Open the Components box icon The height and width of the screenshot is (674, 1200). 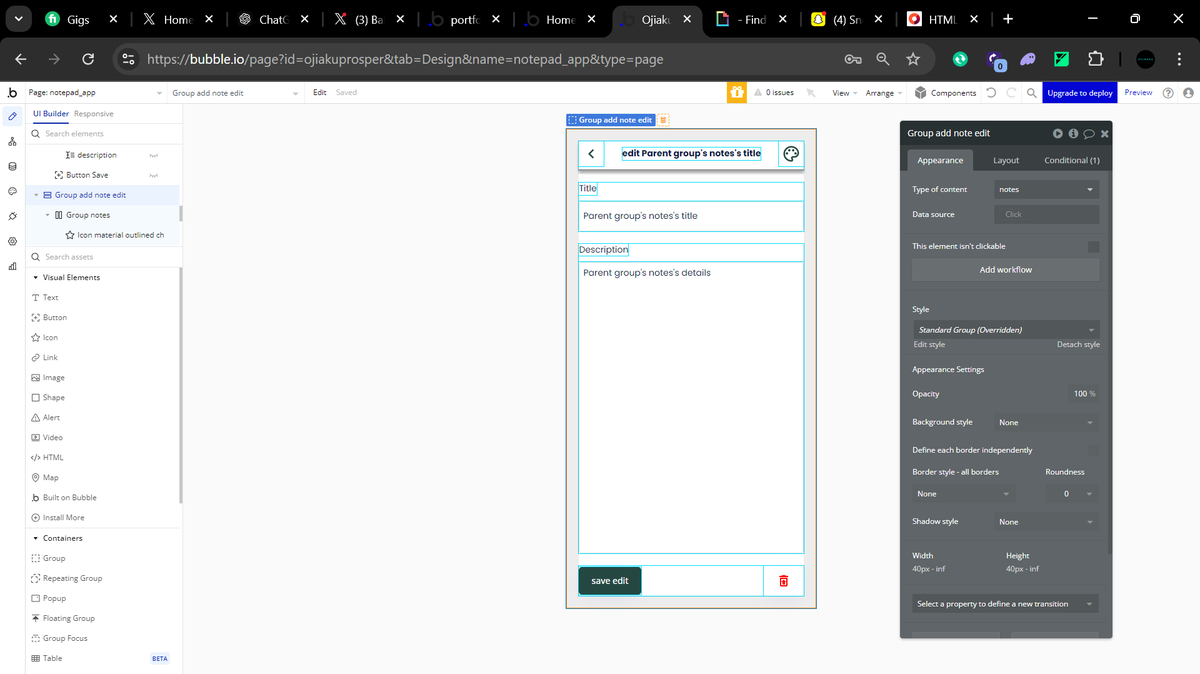[x=919, y=92]
